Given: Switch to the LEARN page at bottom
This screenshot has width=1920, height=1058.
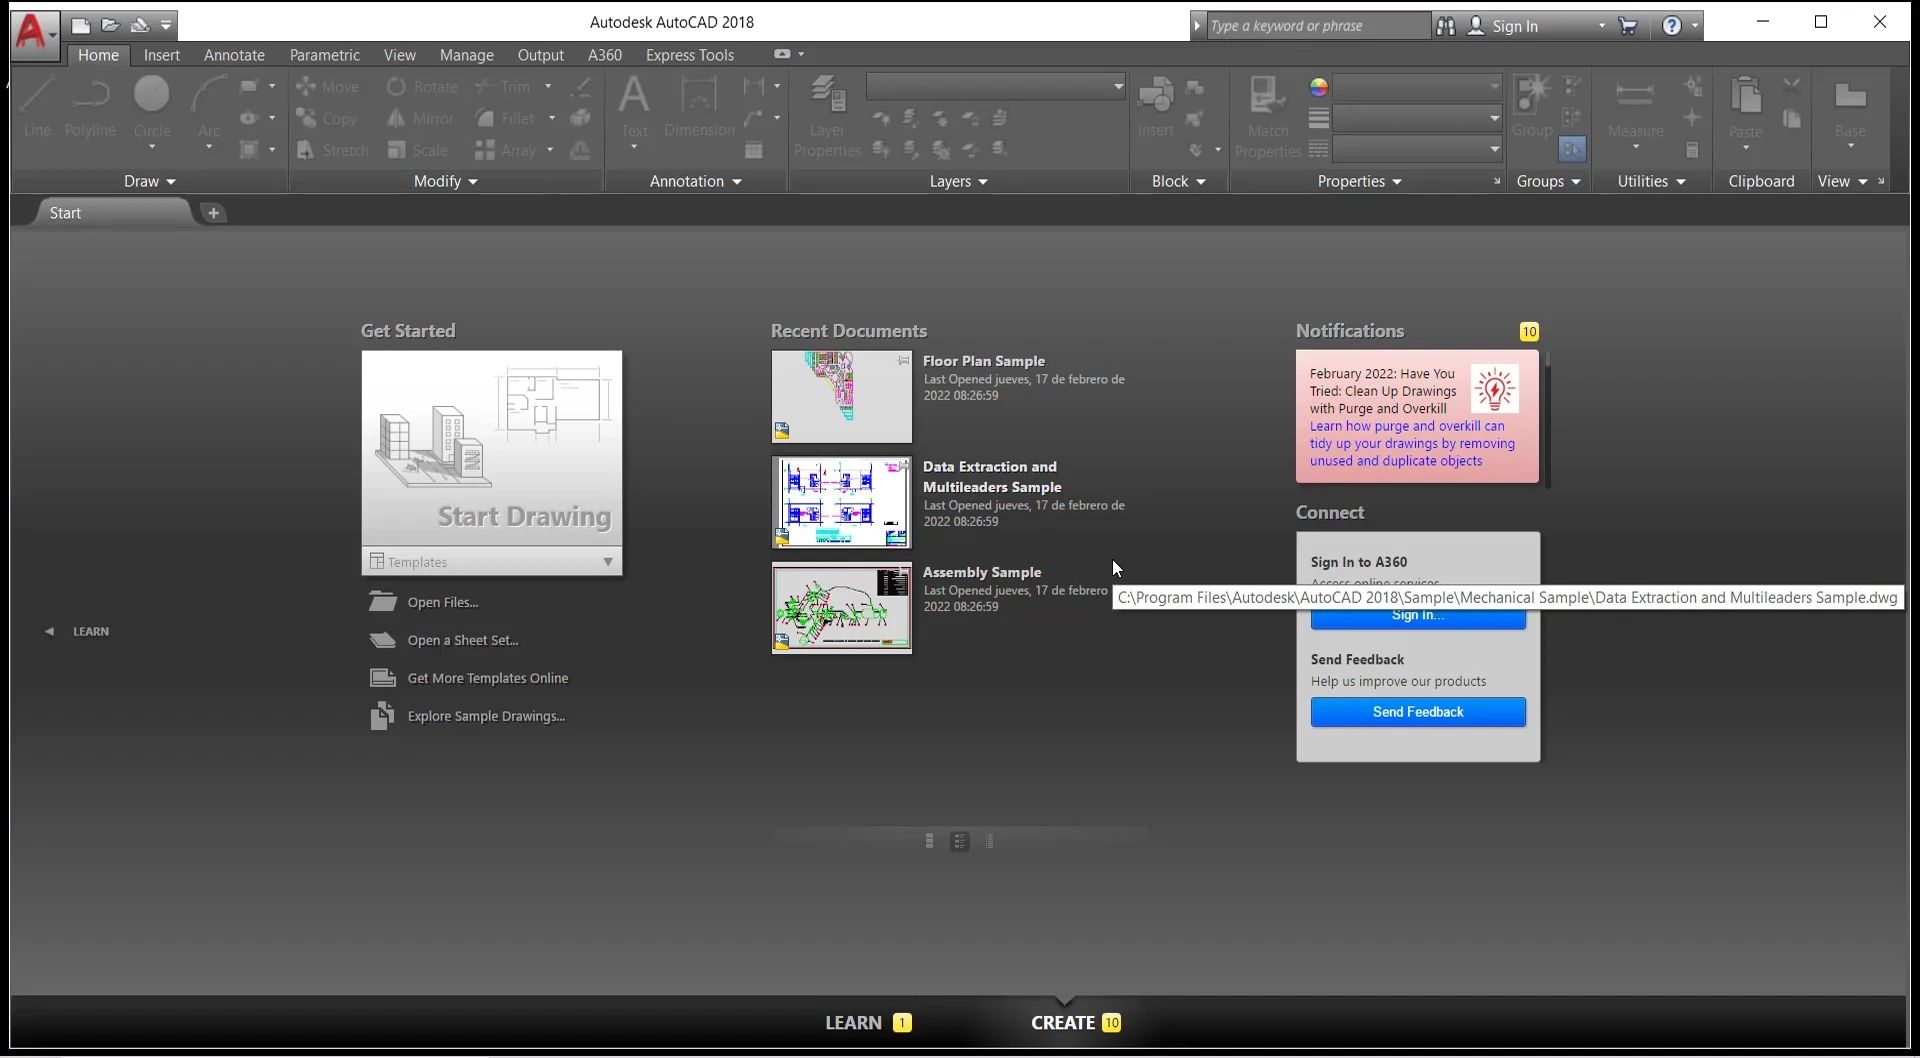Looking at the screenshot, I should pyautogui.click(x=868, y=1023).
